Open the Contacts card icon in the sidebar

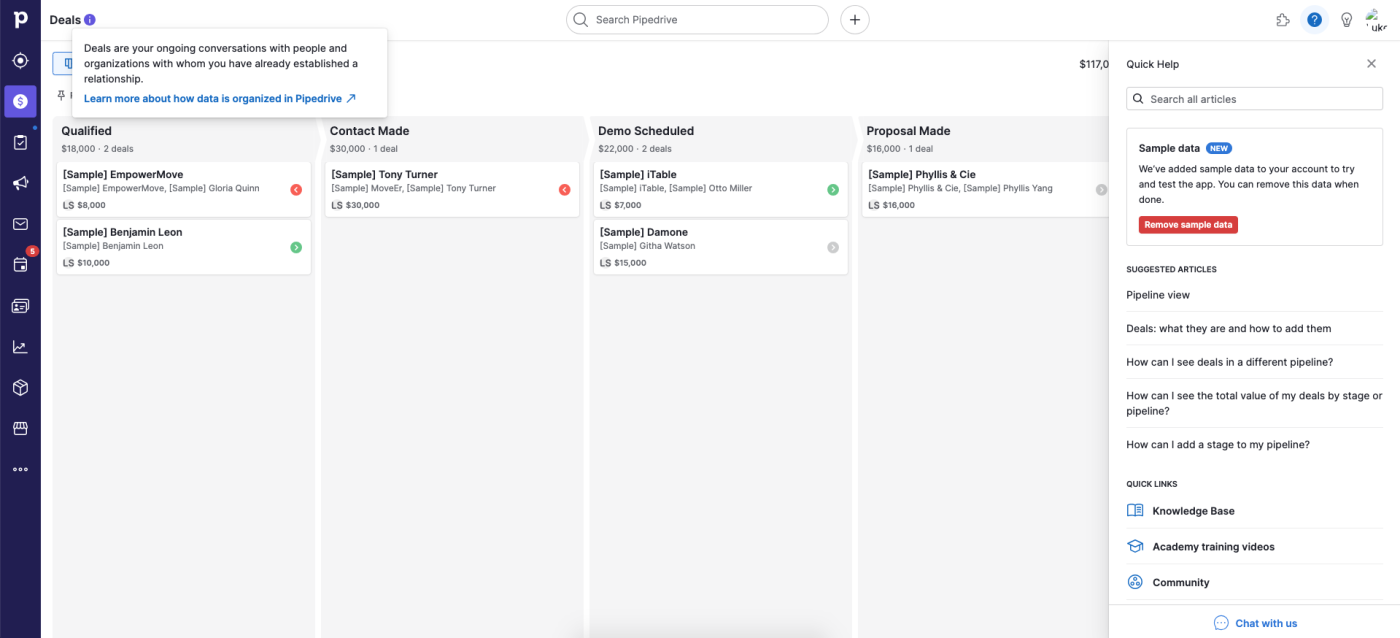(x=20, y=306)
